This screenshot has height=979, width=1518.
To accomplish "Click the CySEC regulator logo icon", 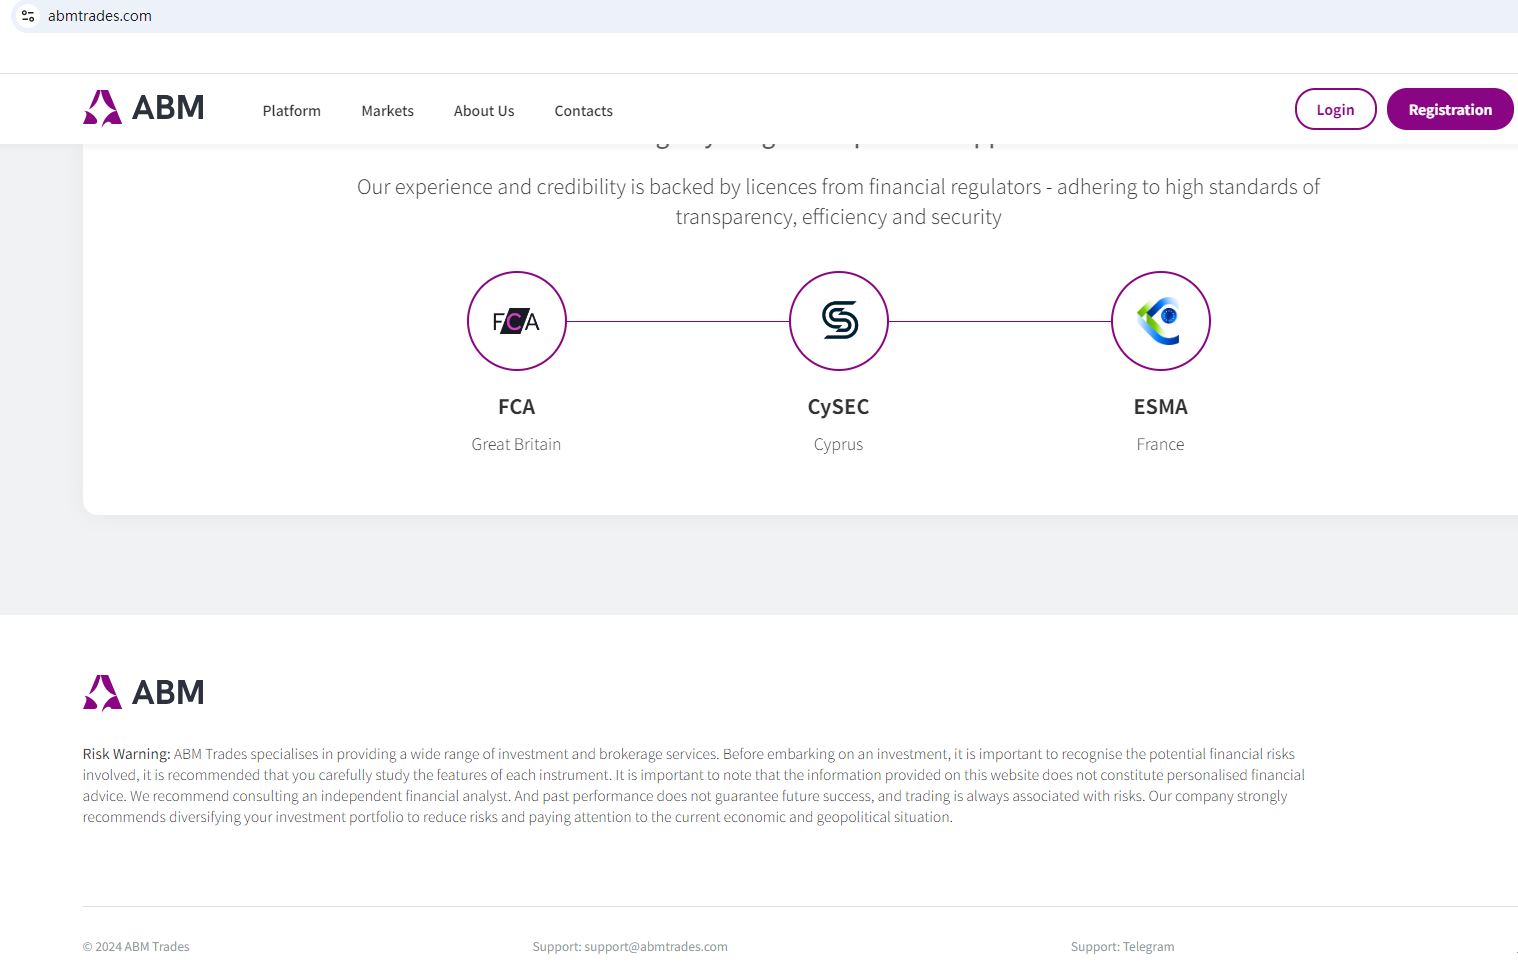I will click(839, 321).
